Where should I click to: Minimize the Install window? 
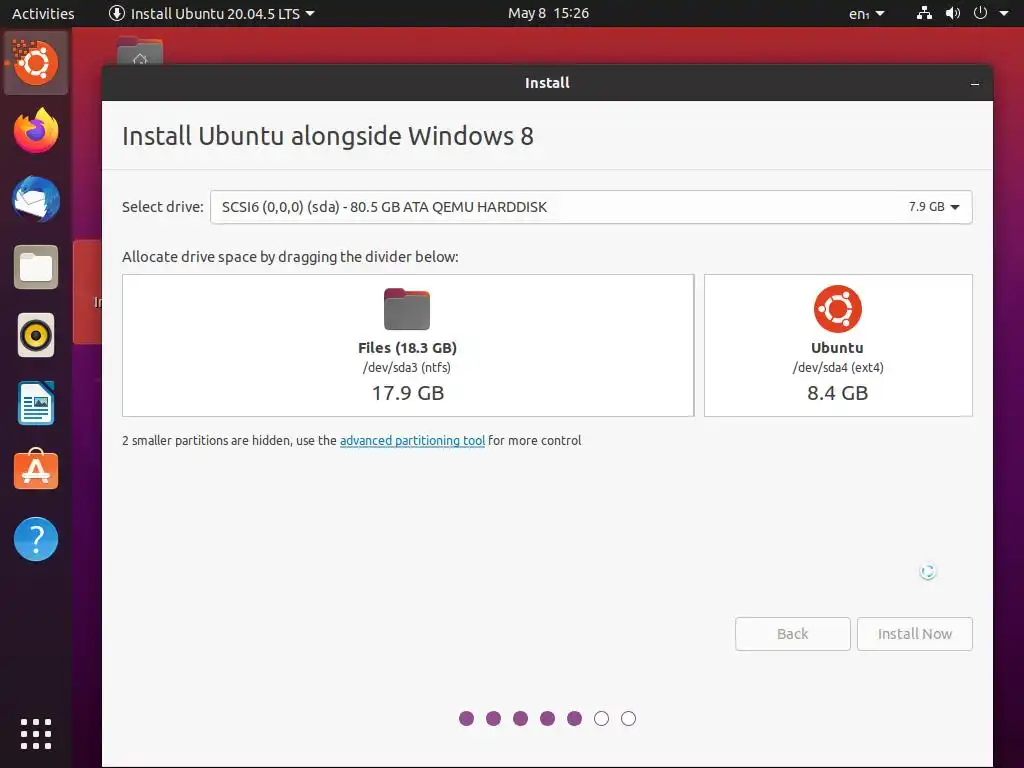975,84
